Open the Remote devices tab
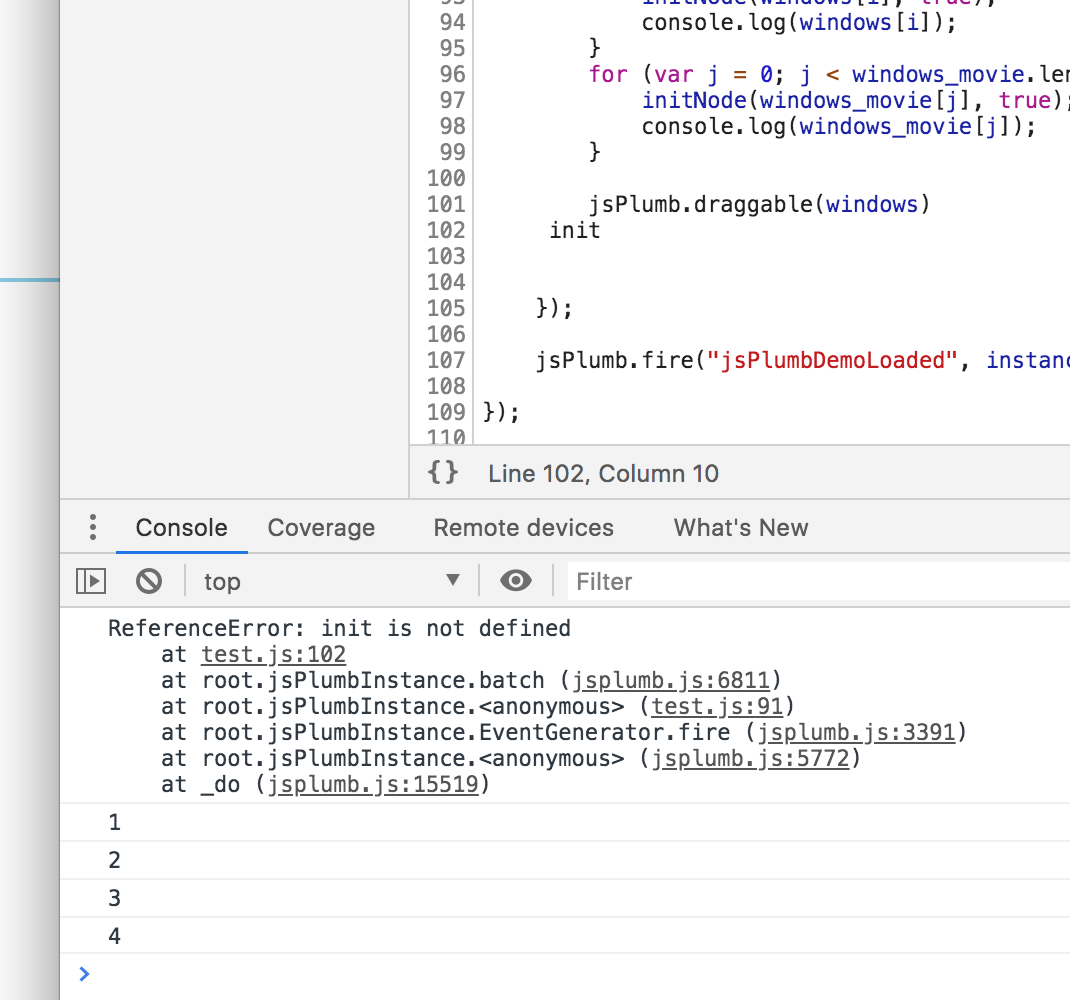The width and height of the screenshot is (1070, 1000). click(523, 527)
